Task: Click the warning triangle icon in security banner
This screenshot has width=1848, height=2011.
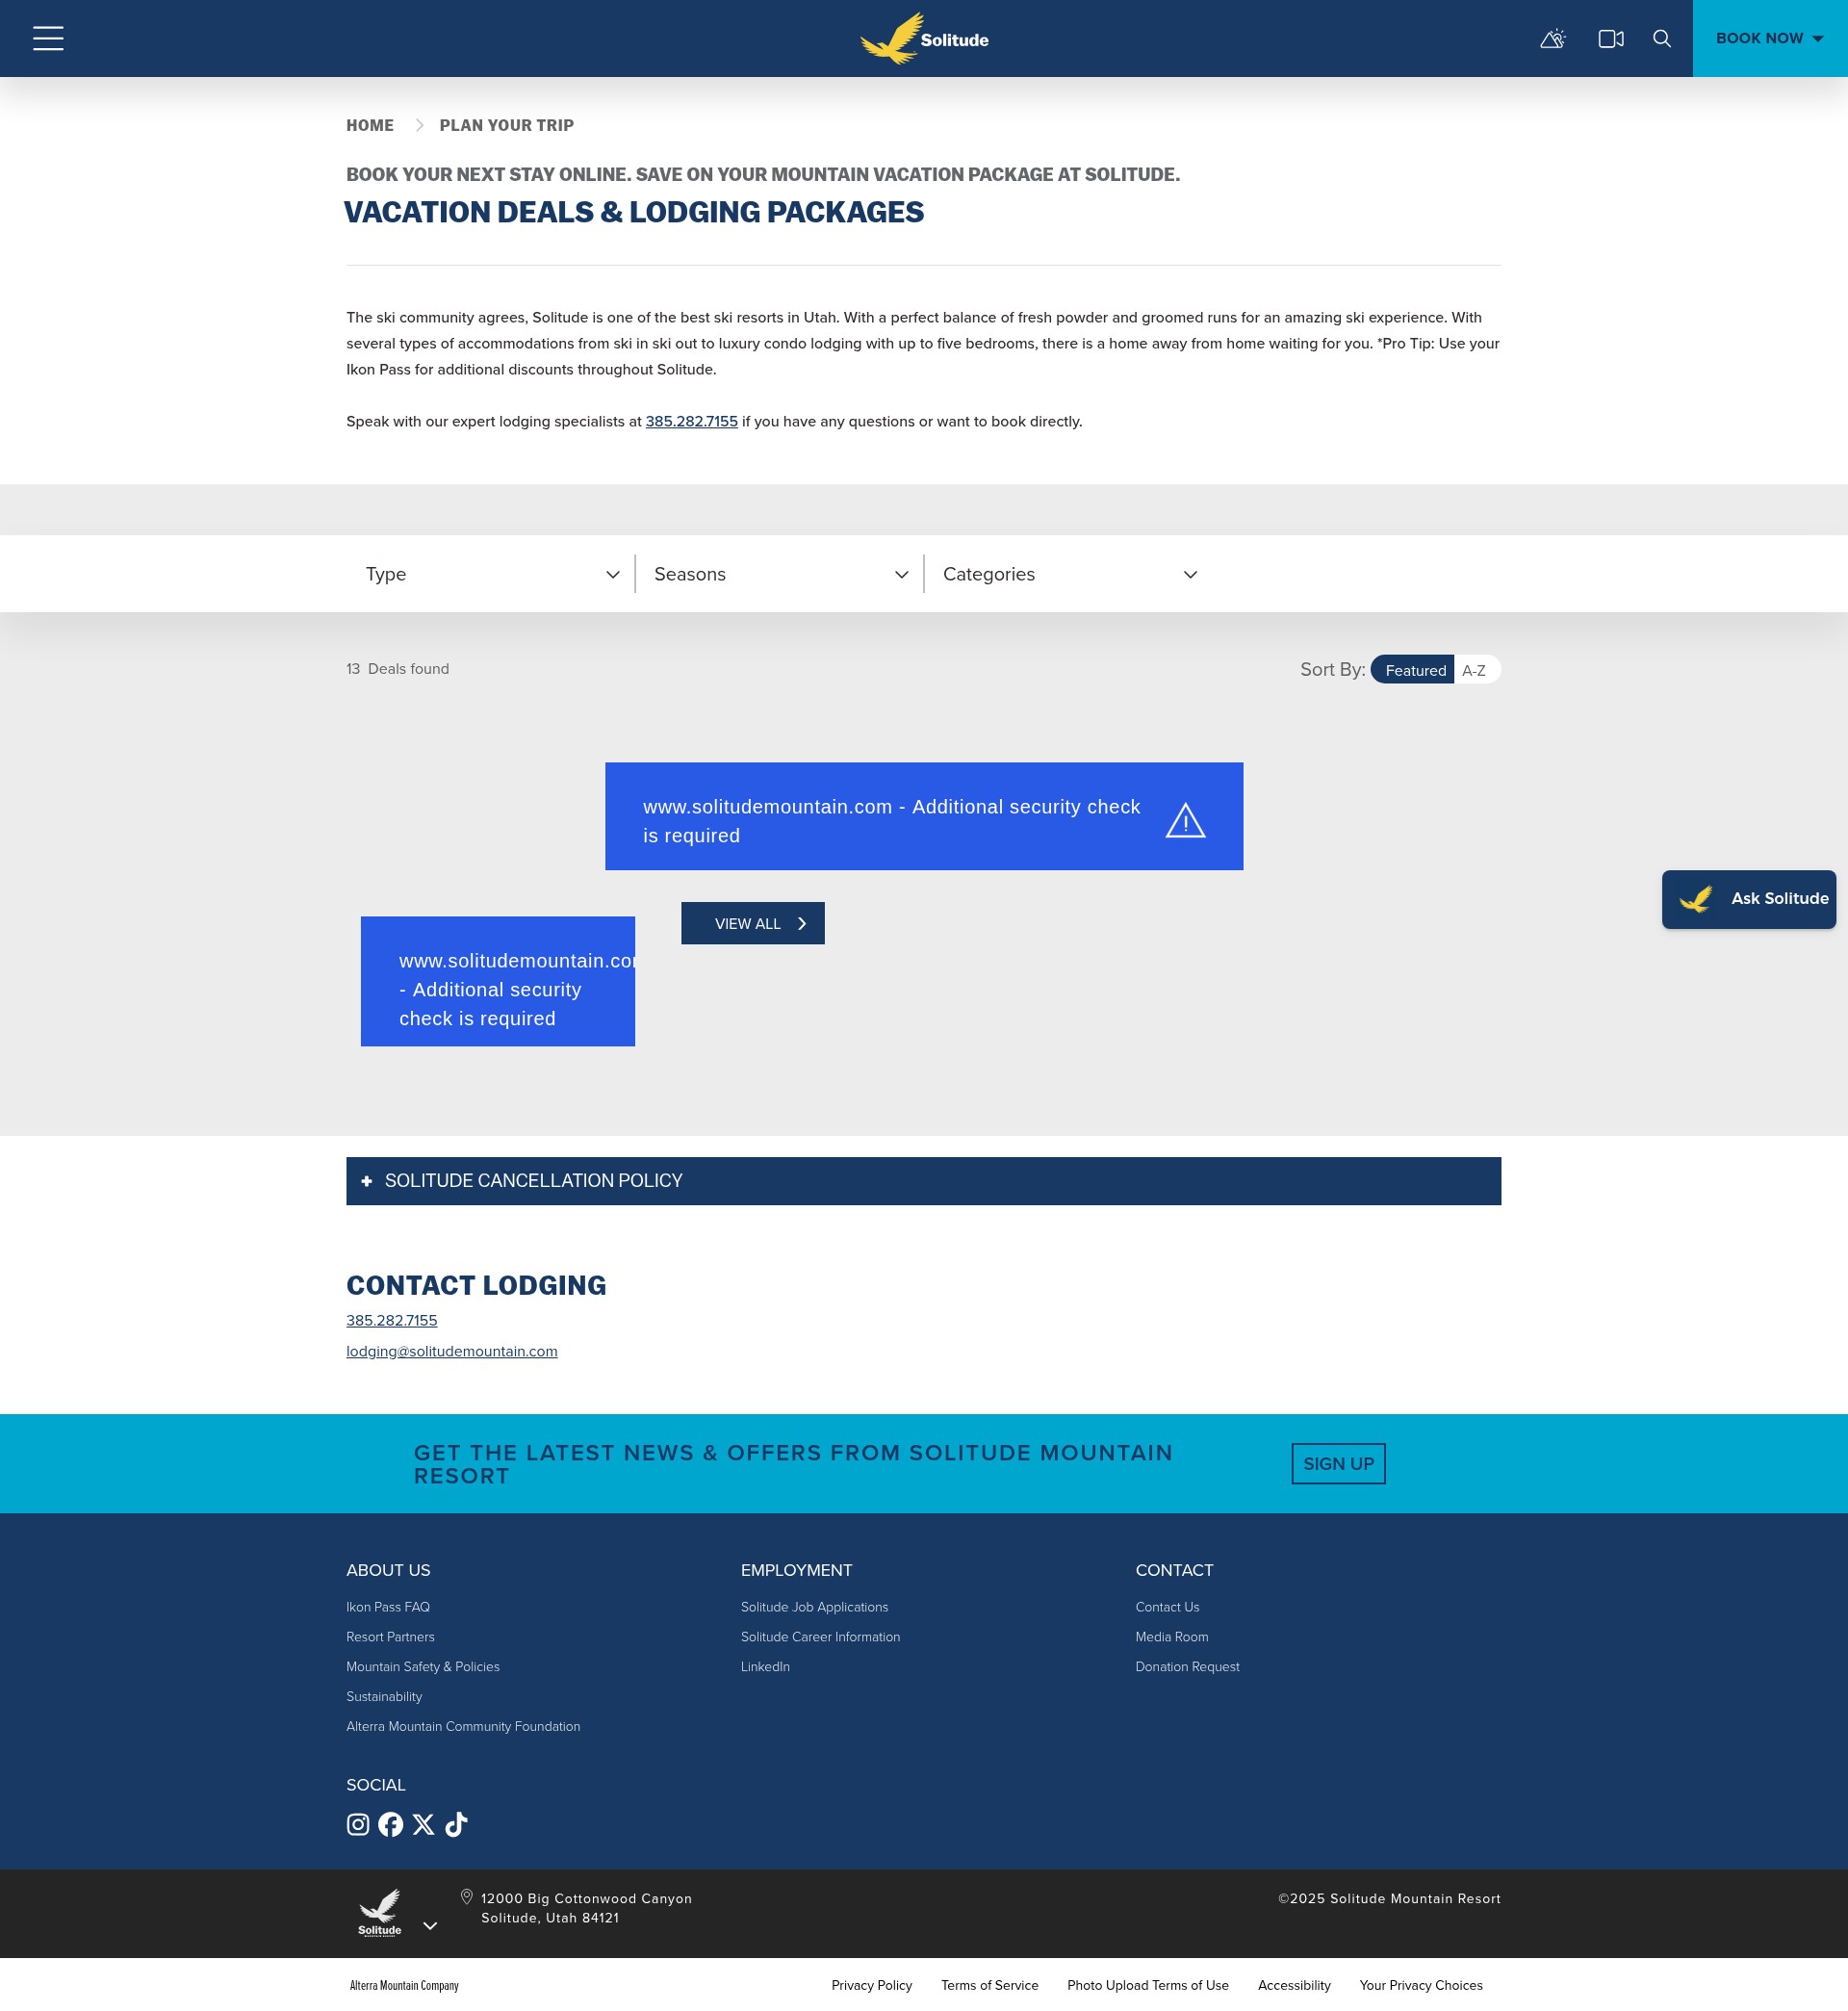Action: [1185, 821]
